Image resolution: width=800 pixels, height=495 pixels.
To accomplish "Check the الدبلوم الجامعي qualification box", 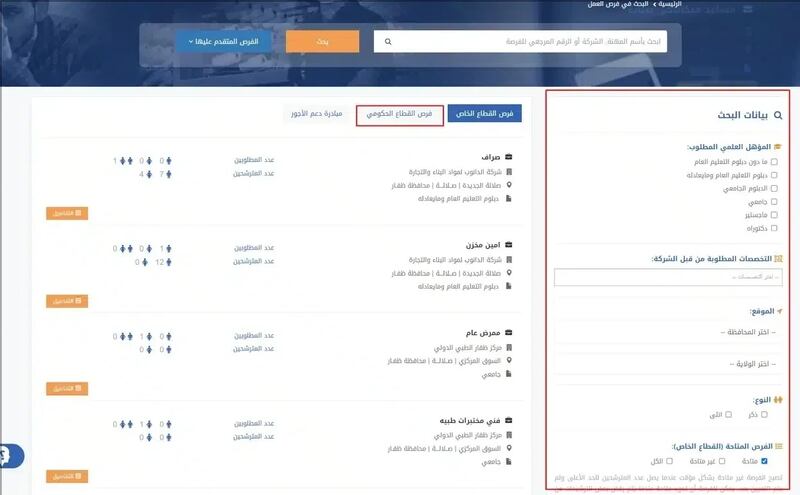I will click(x=774, y=188).
